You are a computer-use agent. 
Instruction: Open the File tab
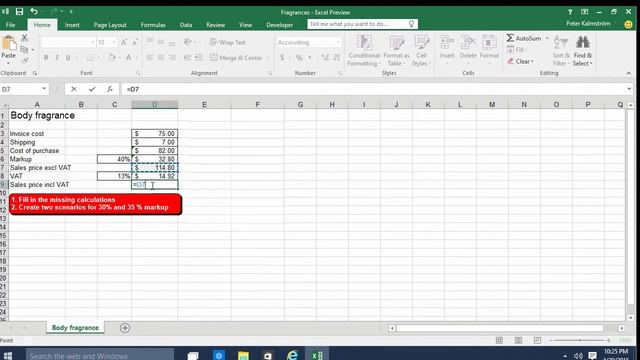coord(10,25)
